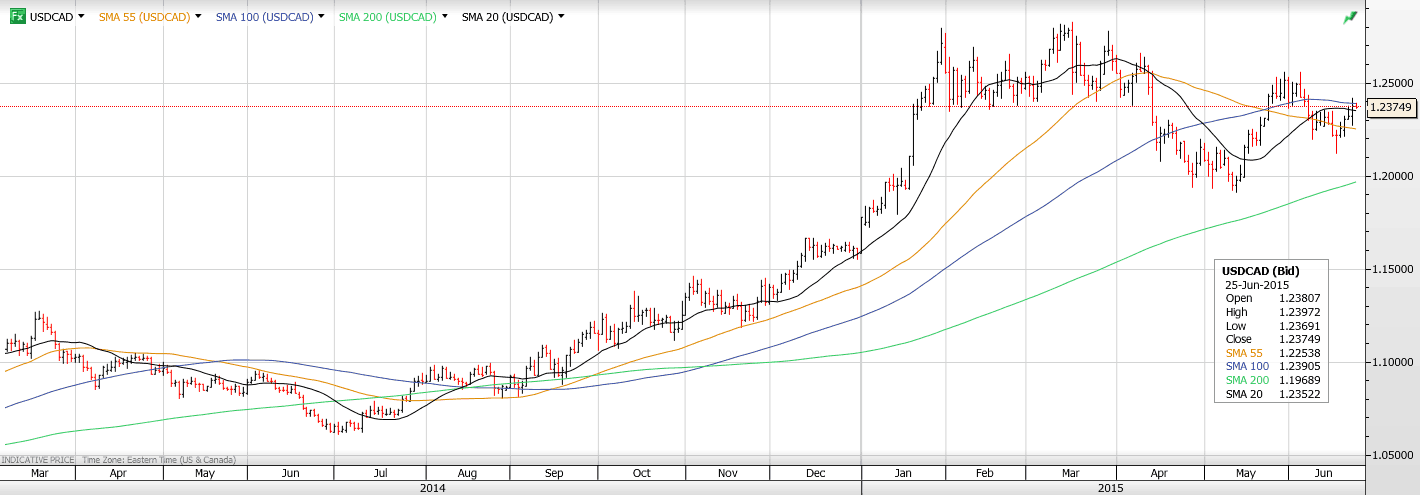Open the SMA 100 (USDCAD) dropdown menu
Image resolution: width=1420 pixels, height=495 pixels.
click(321, 17)
